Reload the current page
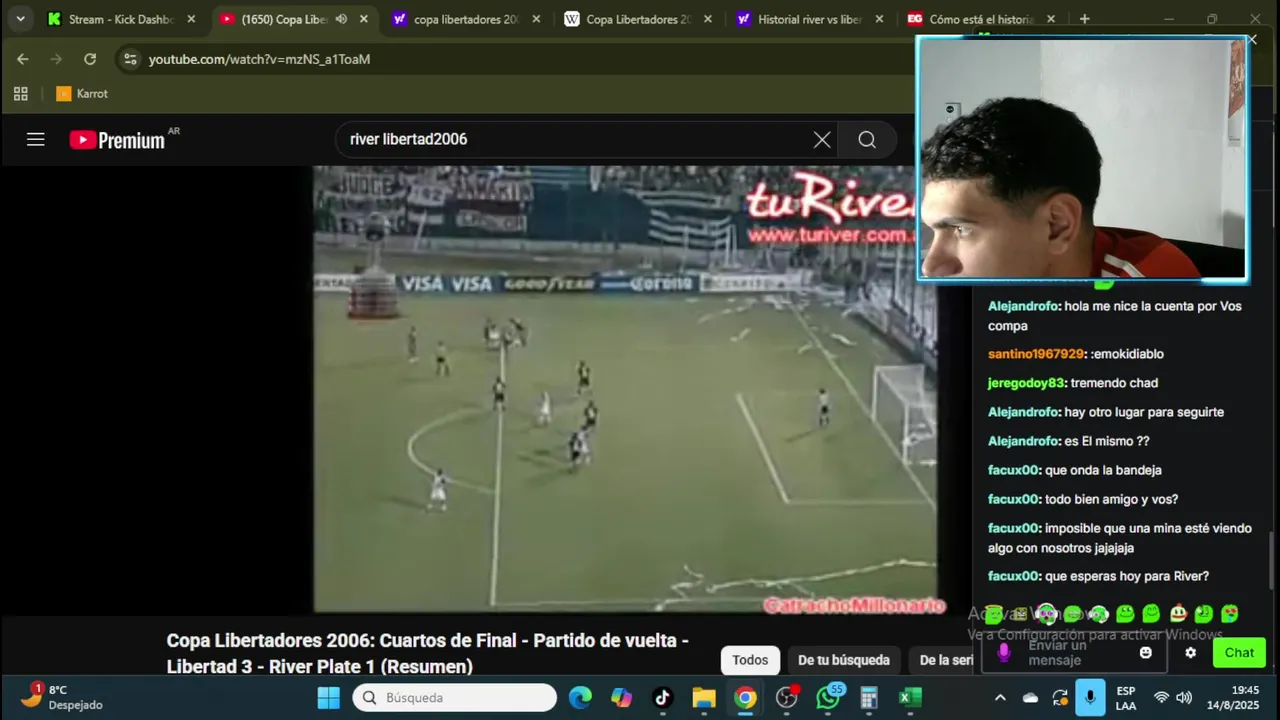This screenshot has width=1280, height=720. [90, 59]
